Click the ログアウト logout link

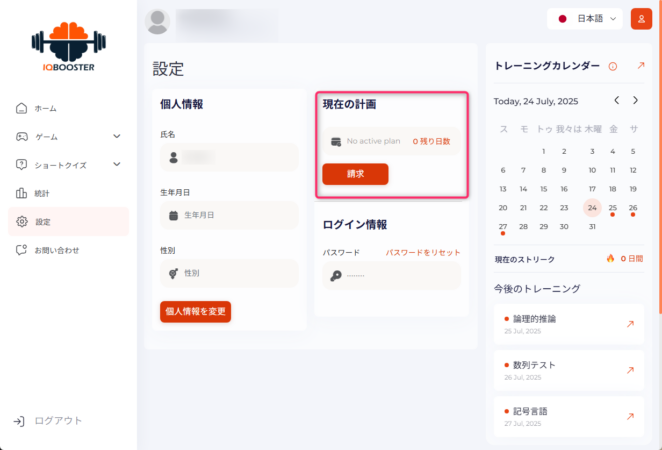[x=58, y=420]
